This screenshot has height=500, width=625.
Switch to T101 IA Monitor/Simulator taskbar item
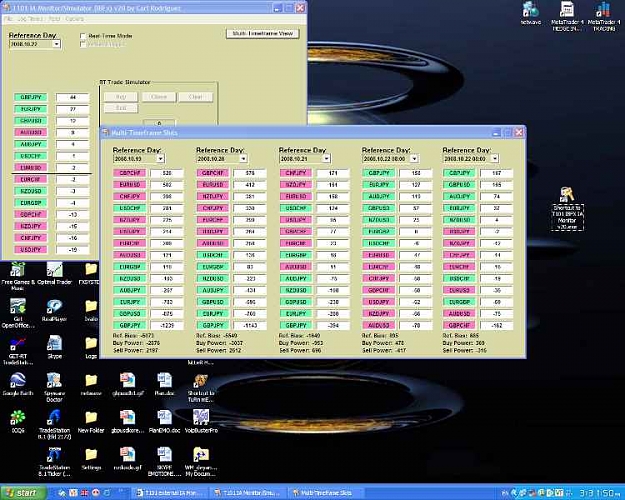pyautogui.click(x=248, y=493)
